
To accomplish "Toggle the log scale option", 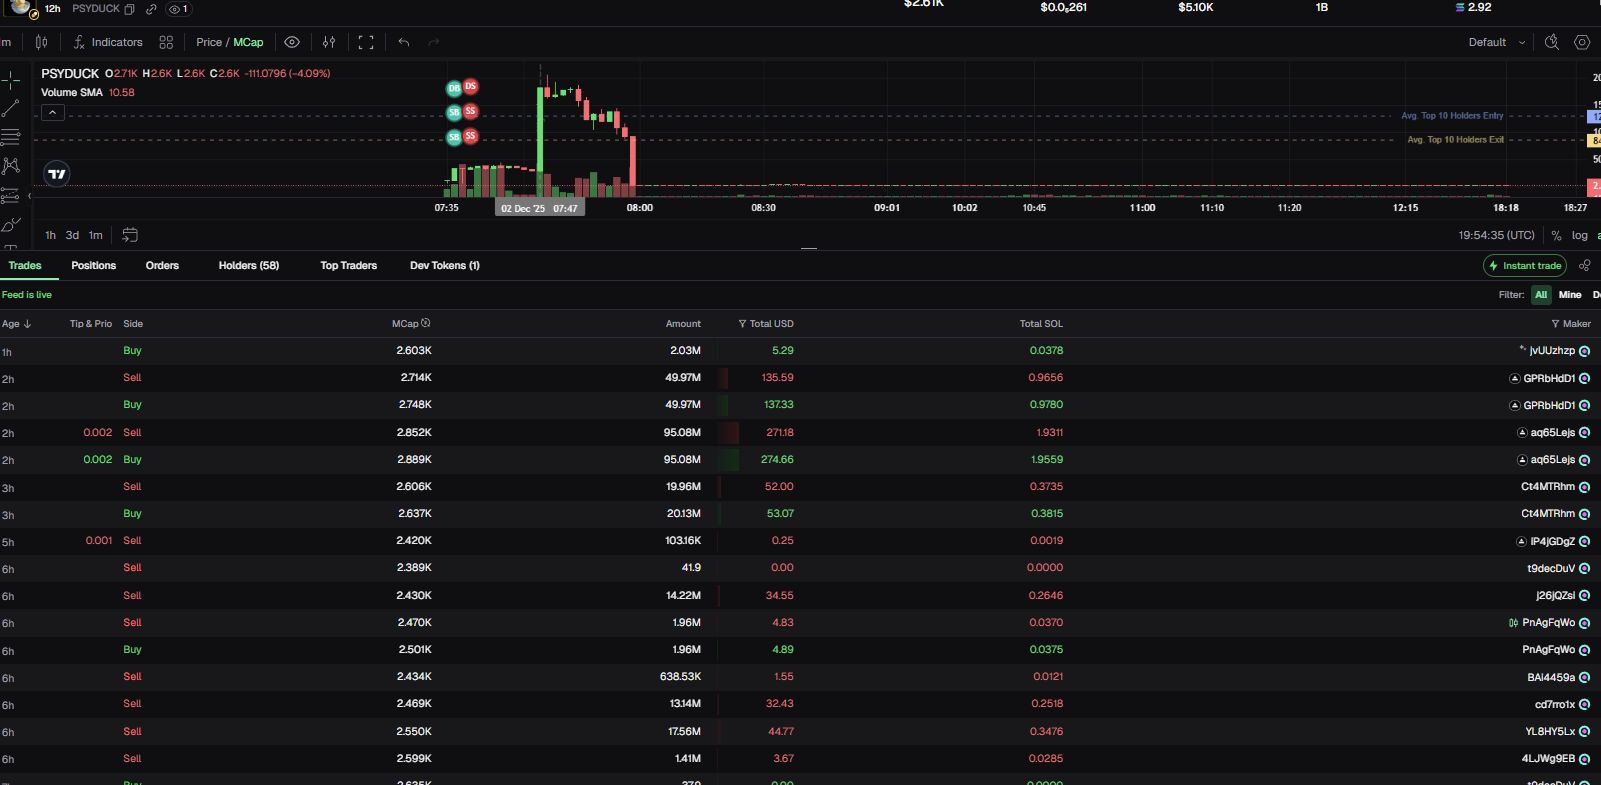I will coord(1580,236).
